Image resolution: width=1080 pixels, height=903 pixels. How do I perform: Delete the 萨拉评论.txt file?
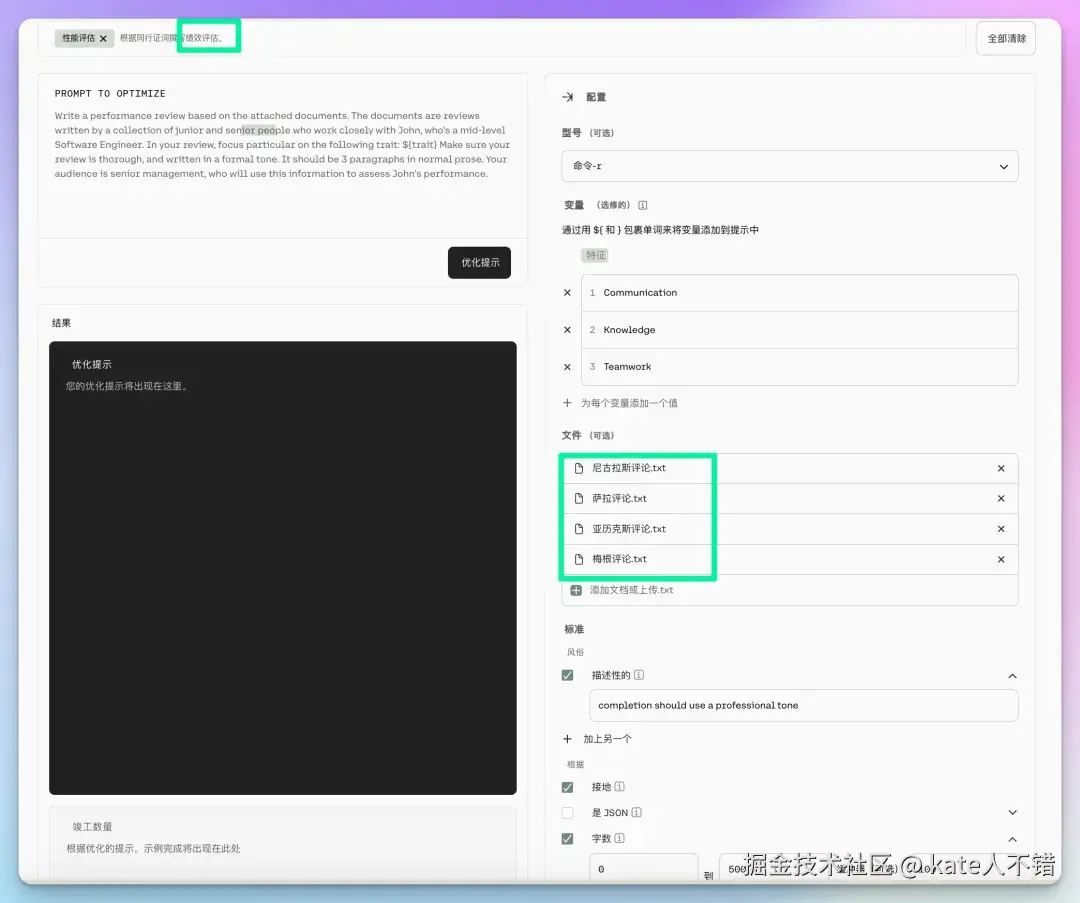tap(1001, 499)
